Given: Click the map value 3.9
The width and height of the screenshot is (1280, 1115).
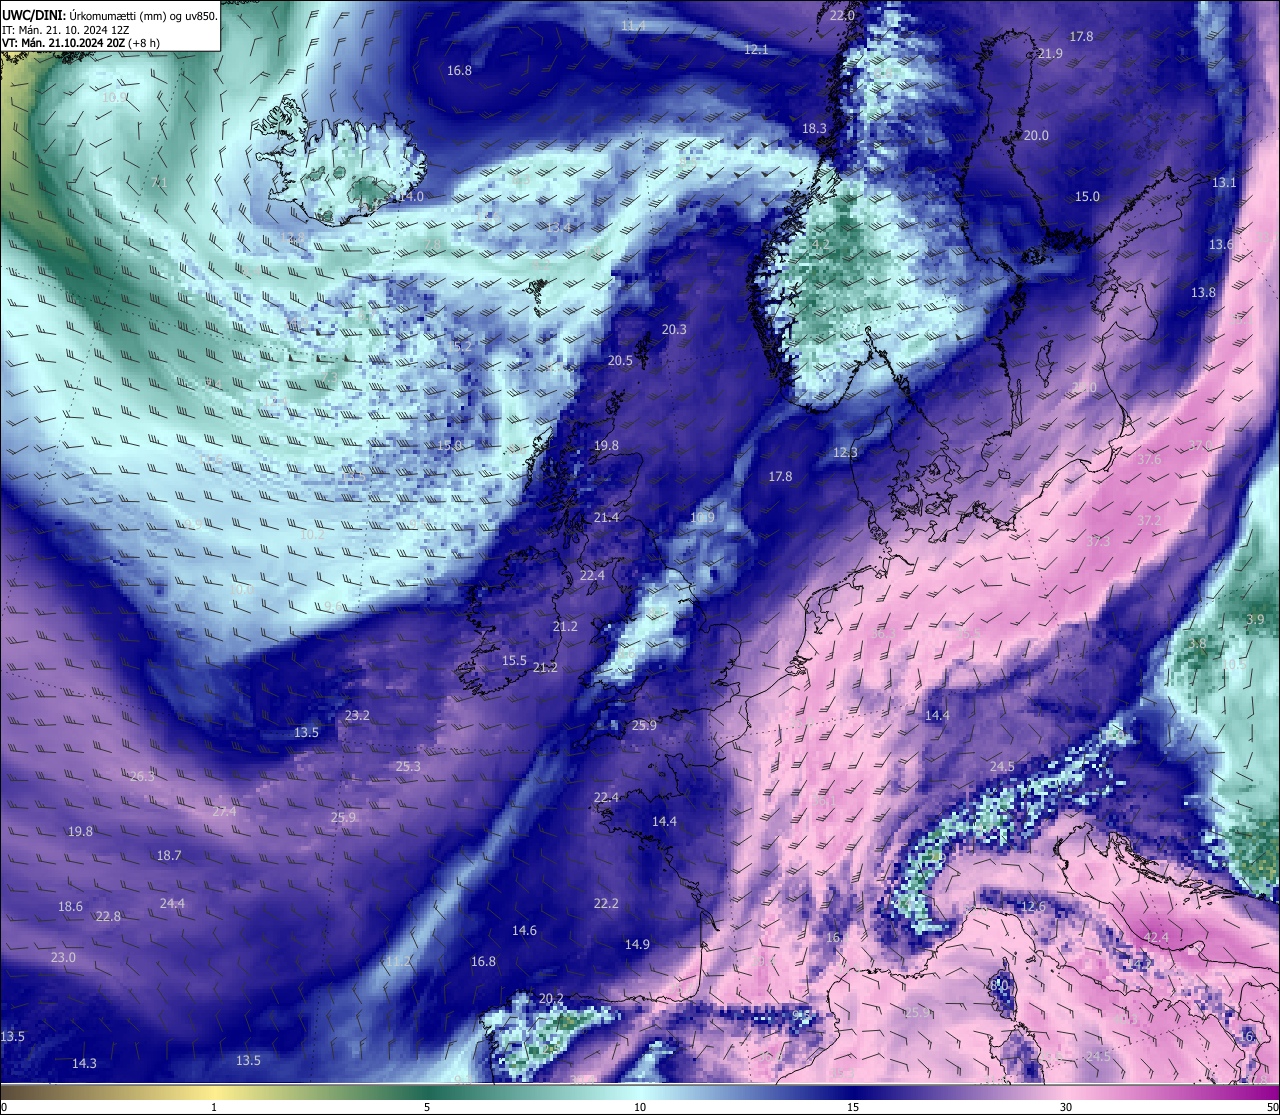Looking at the screenshot, I should (x=1255, y=620).
